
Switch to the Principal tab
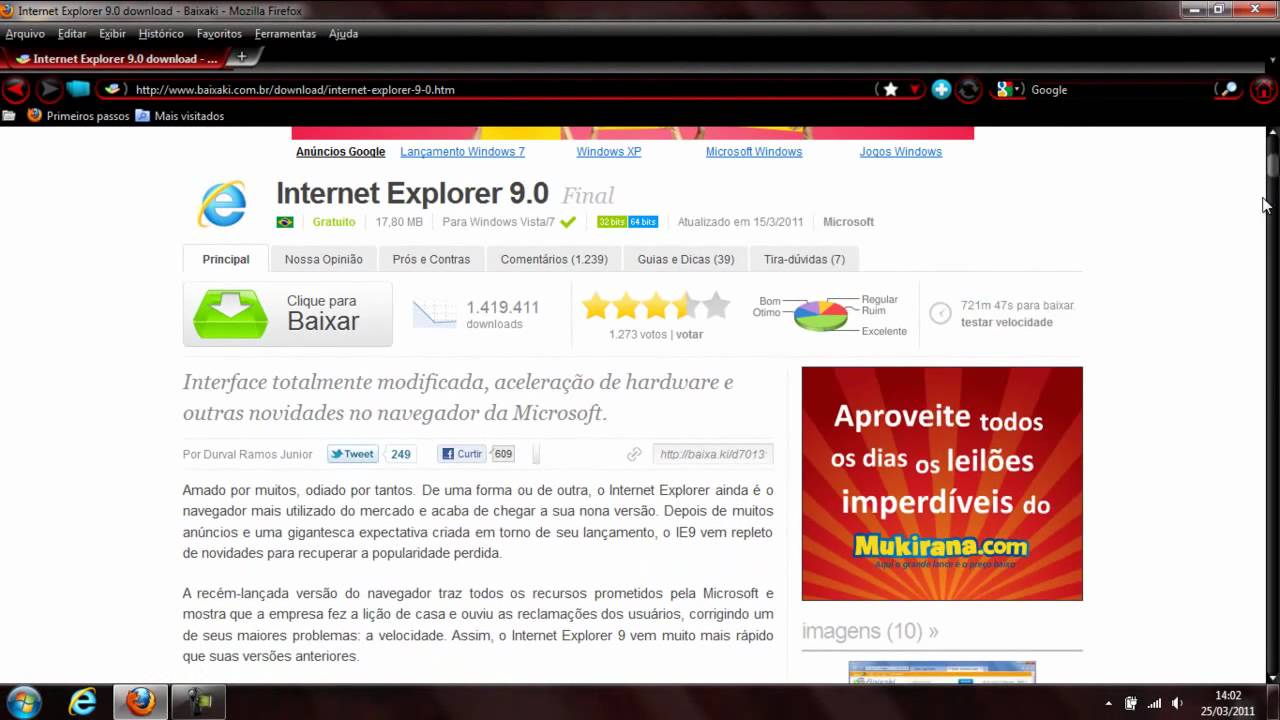click(226, 259)
